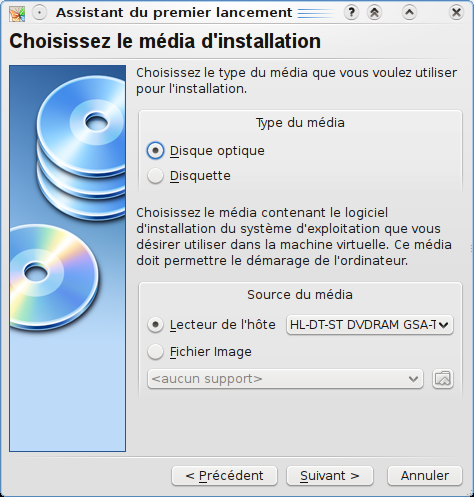Screen dimensions: 474x497
Task: Toggle the on-all-desktops pin button
Action: pos(39,13)
